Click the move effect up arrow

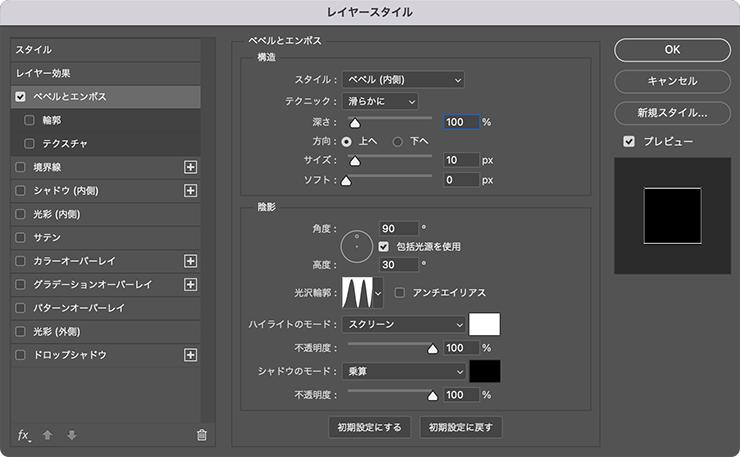[47, 435]
